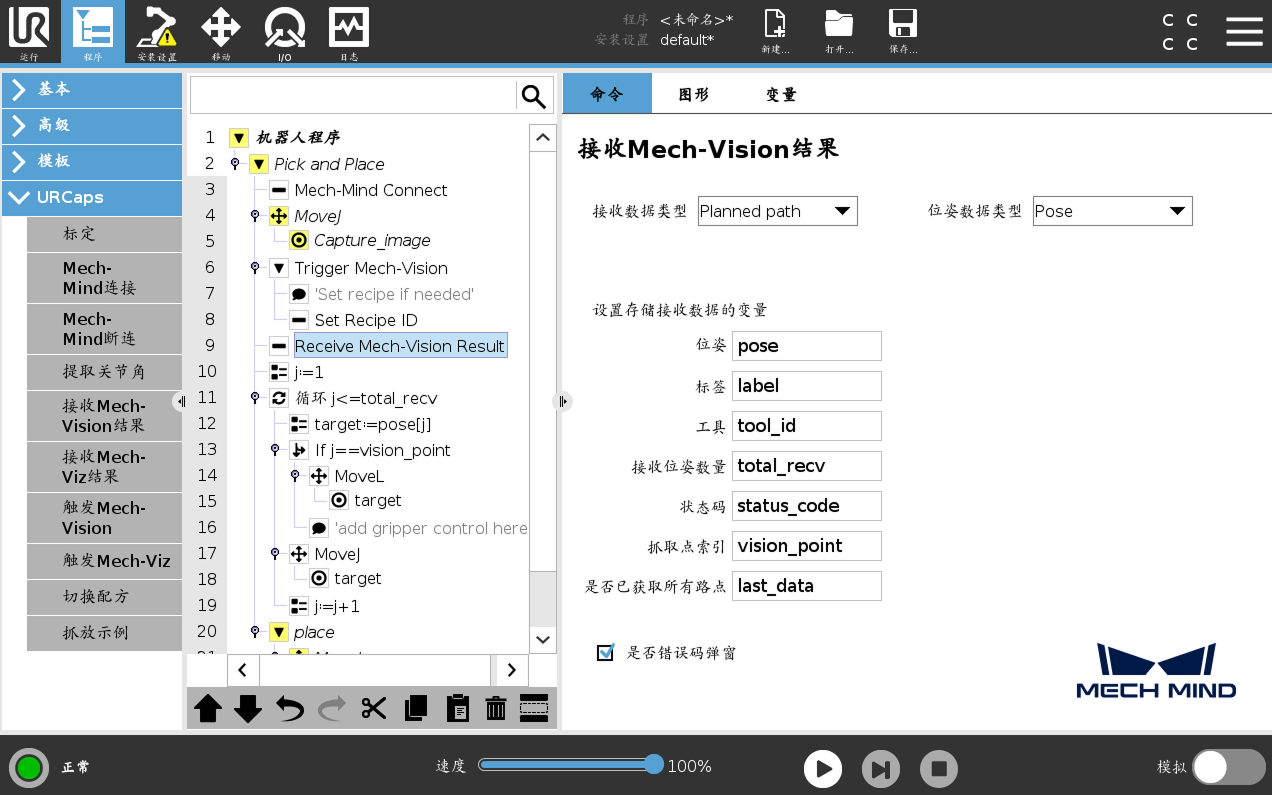Open the Move screen icon

220,31
